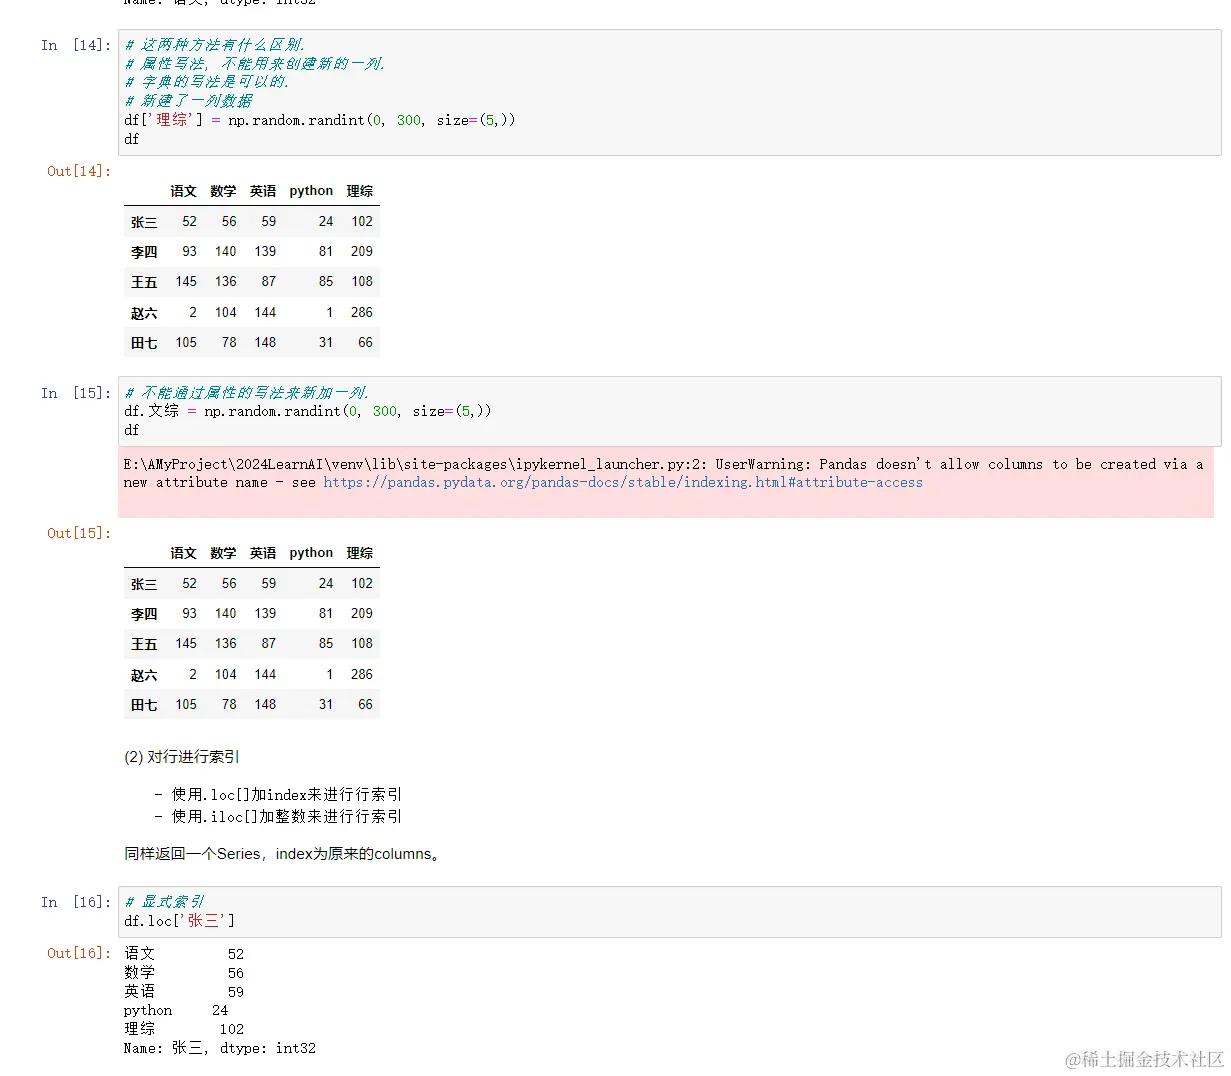Click the 'df.文综 = np.random.randint' code line
This screenshot has height=1076, width=1231.
point(308,411)
